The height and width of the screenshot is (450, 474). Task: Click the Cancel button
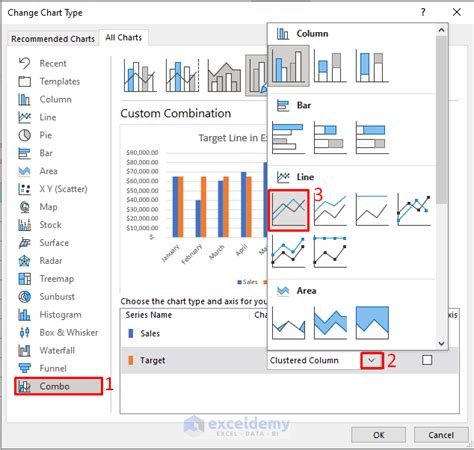pos(441,435)
